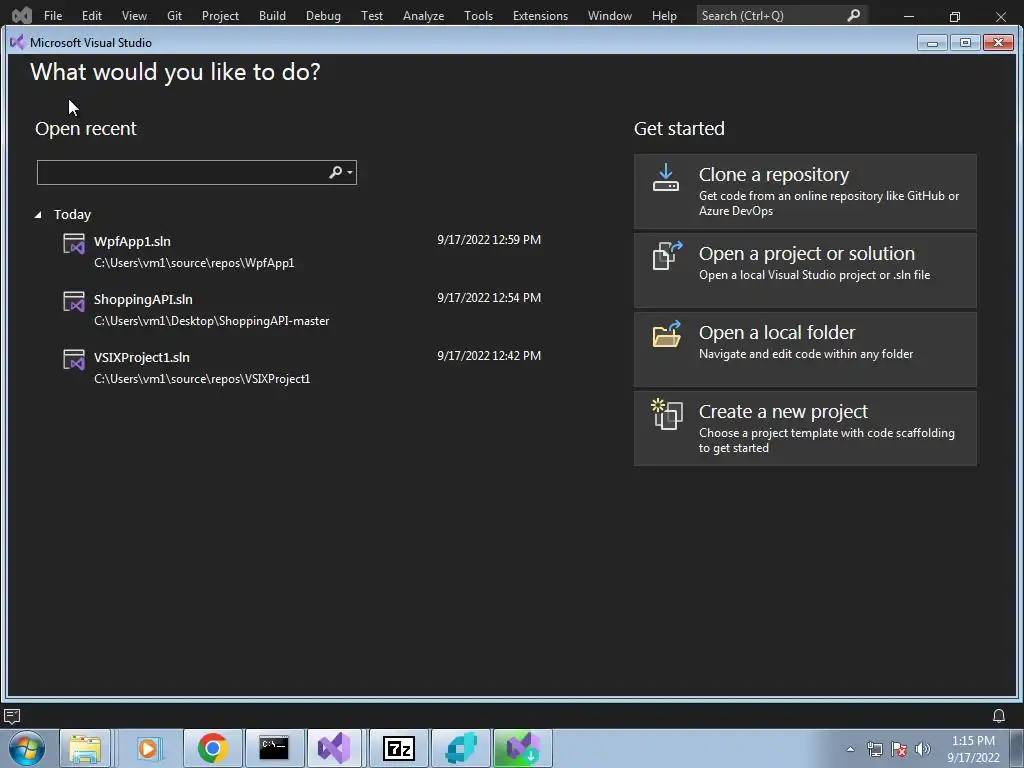Click path C:\Users\vm1\Desktop\ShoppingAPI-master
The width and height of the screenshot is (1024, 768).
(x=212, y=321)
